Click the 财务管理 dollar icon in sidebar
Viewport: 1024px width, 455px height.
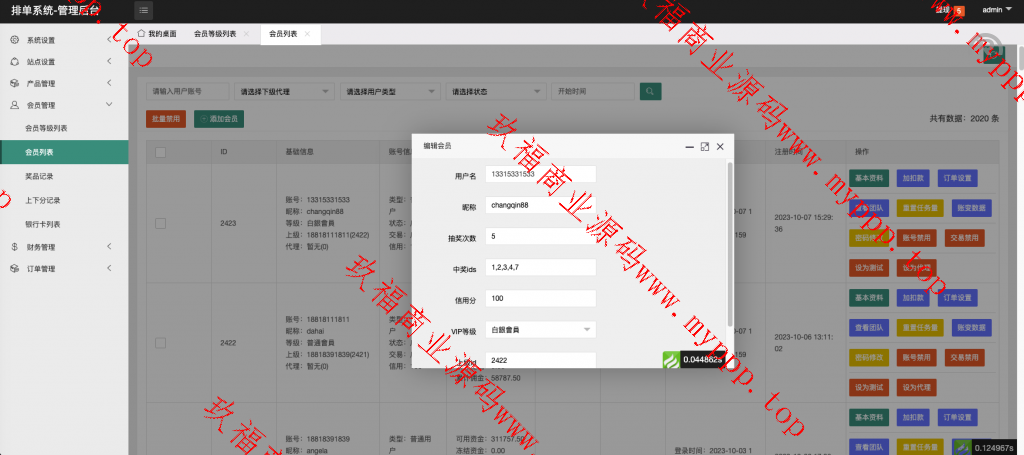(x=14, y=247)
